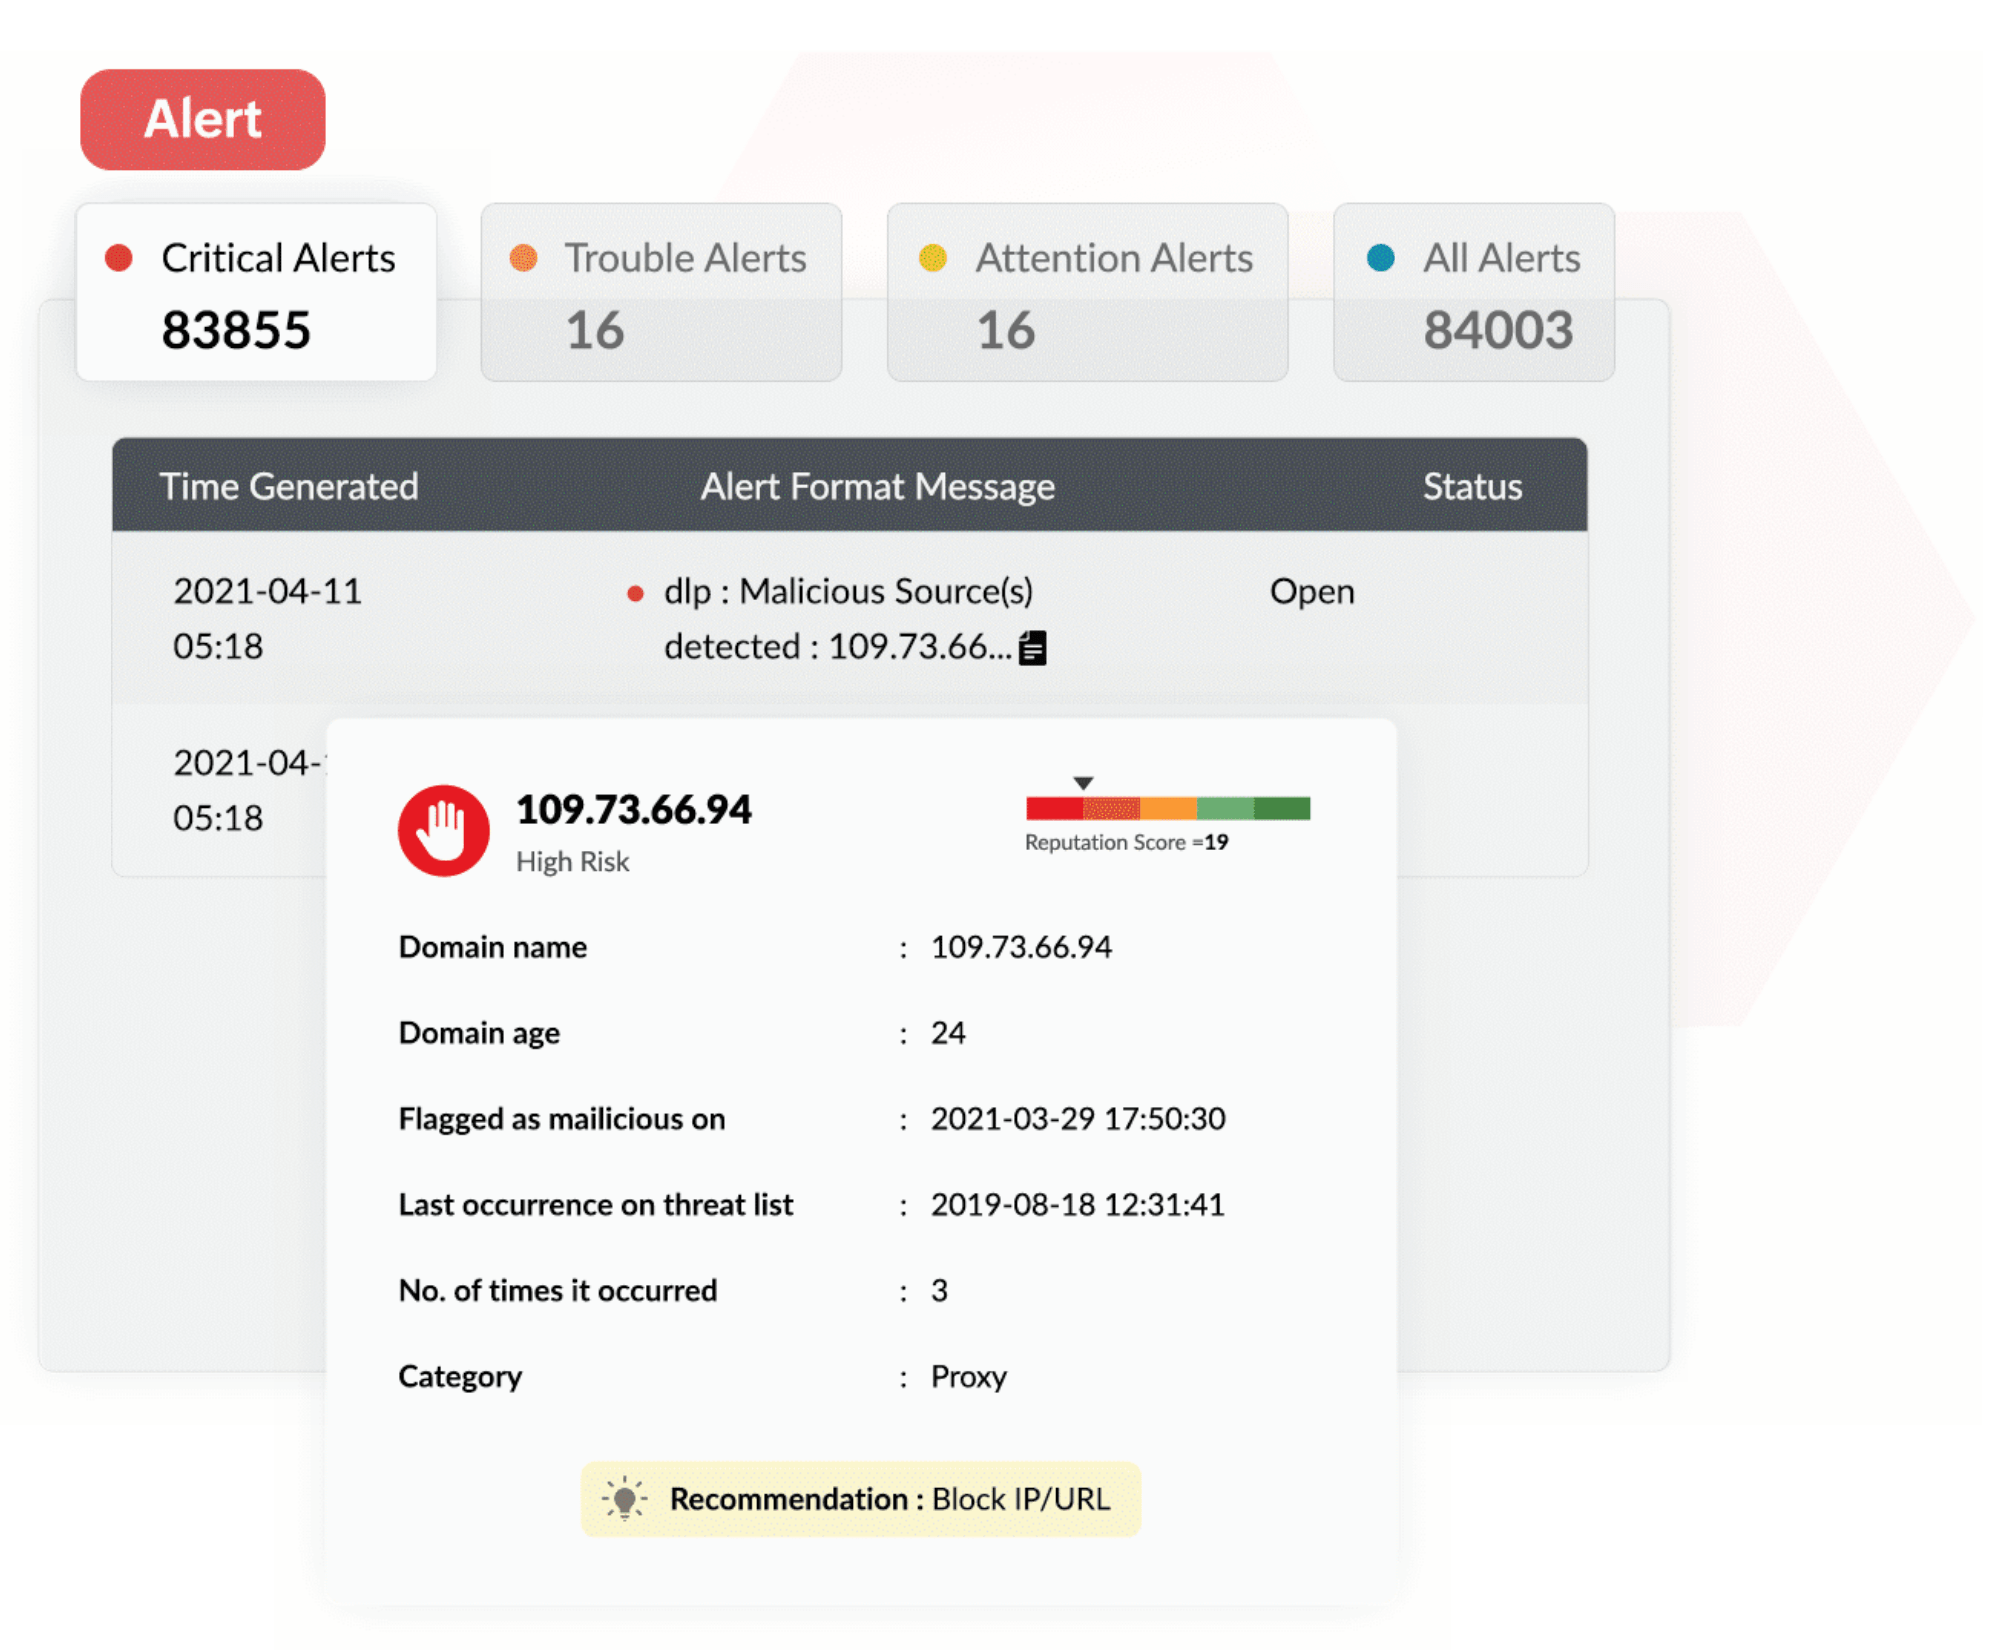This screenshot has height=1650, width=2002.
Task: Open the alert details document icon
Action: (x=1032, y=648)
